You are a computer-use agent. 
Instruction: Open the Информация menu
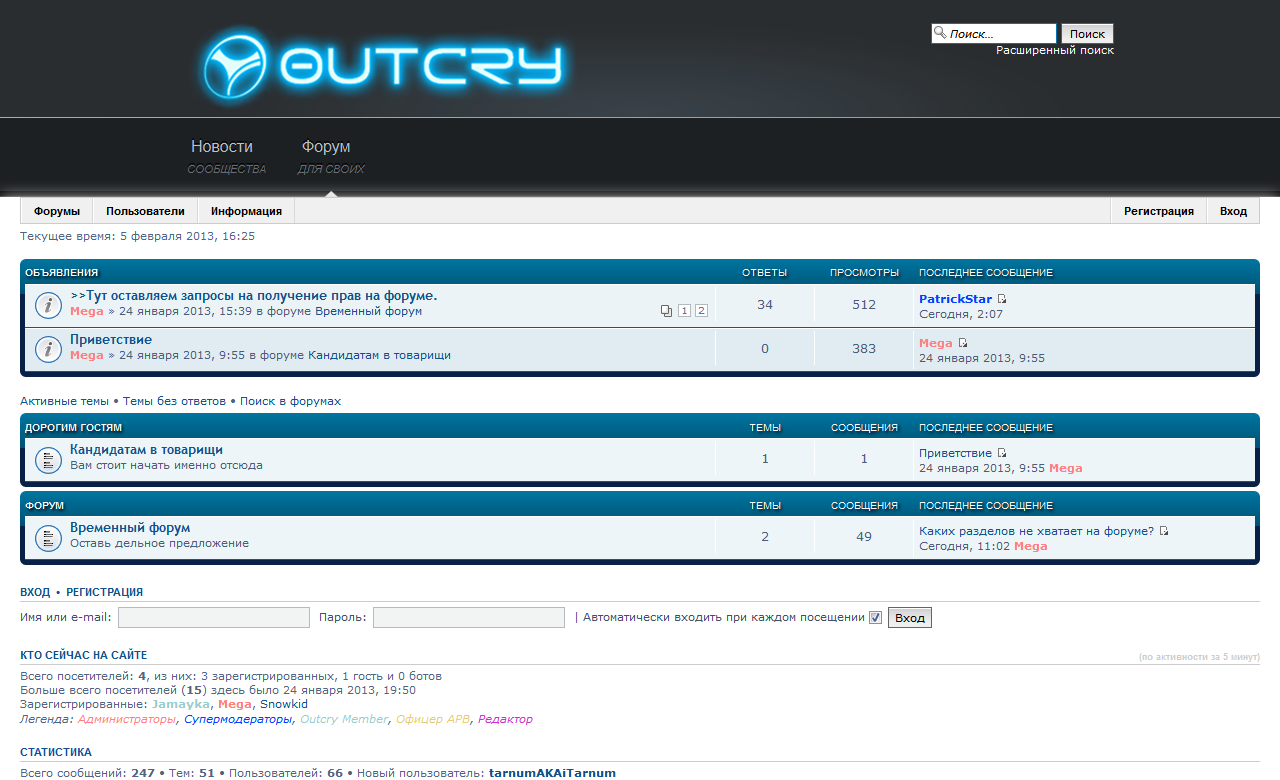[x=246, y=211]
